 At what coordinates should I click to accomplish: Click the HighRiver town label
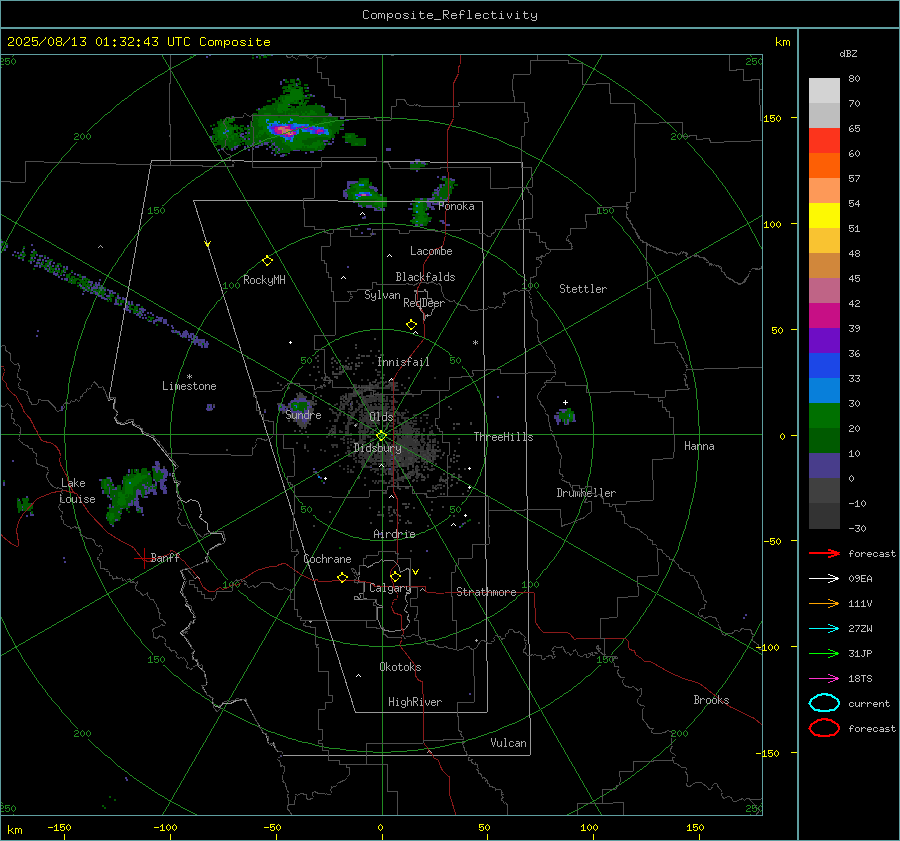(414, 702)
